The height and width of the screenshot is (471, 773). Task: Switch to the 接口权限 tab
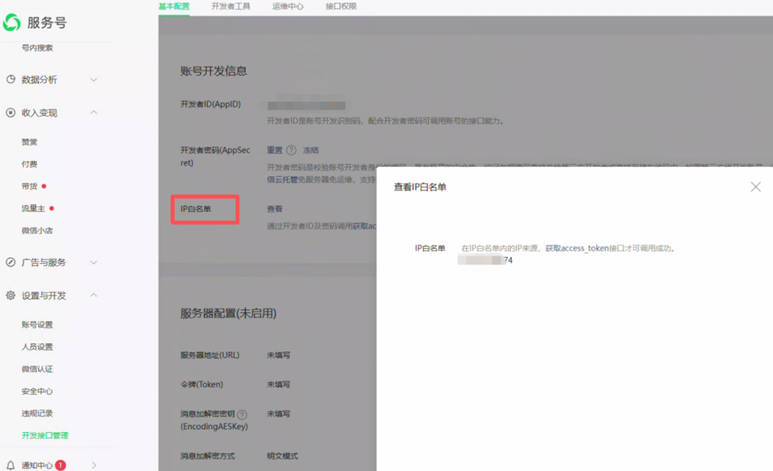coord(341,6)
